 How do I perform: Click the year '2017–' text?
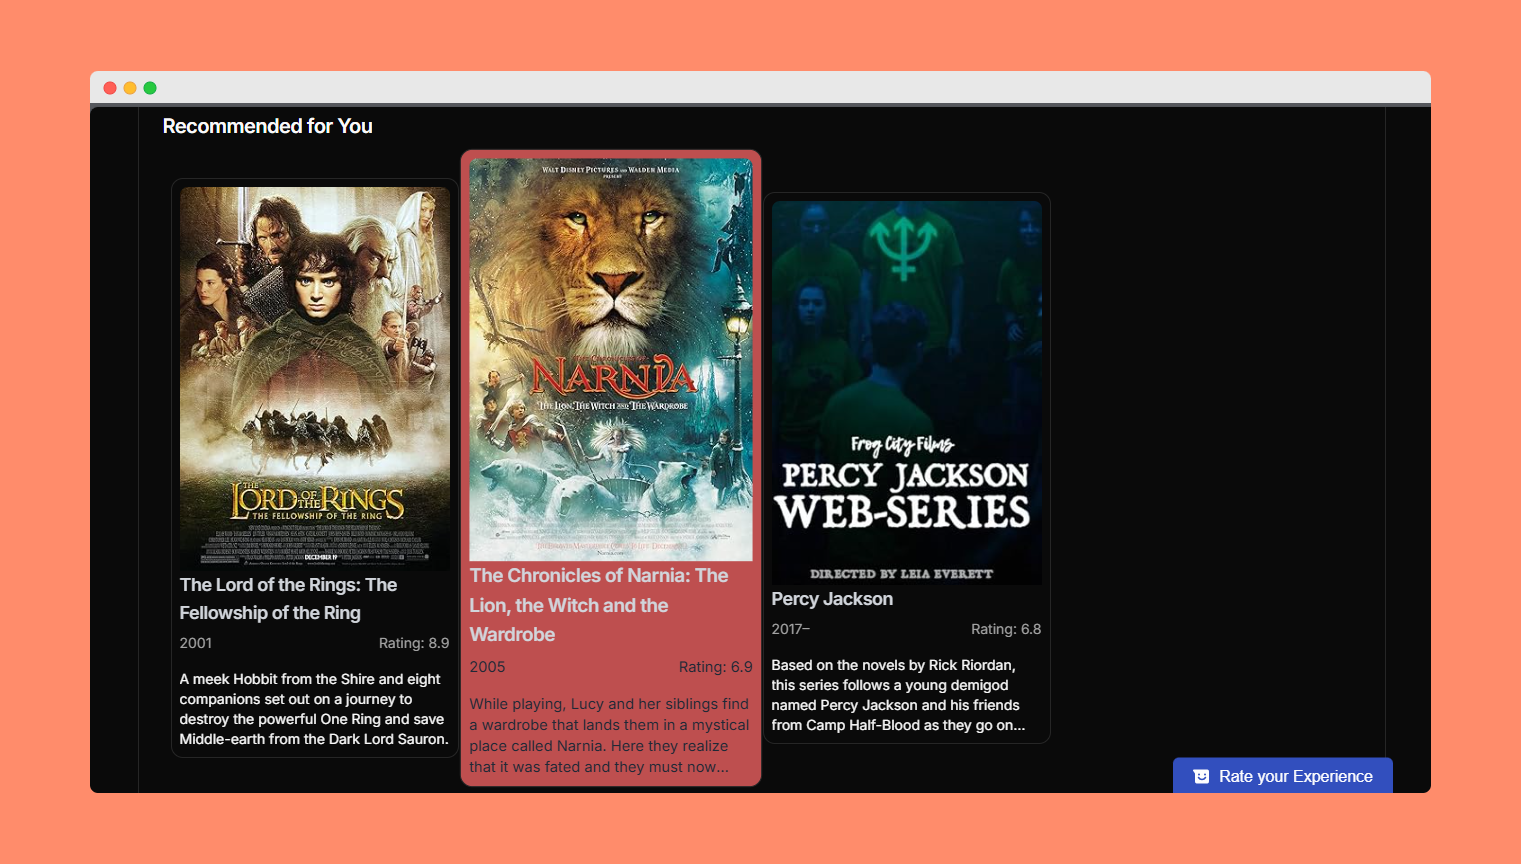791,629
